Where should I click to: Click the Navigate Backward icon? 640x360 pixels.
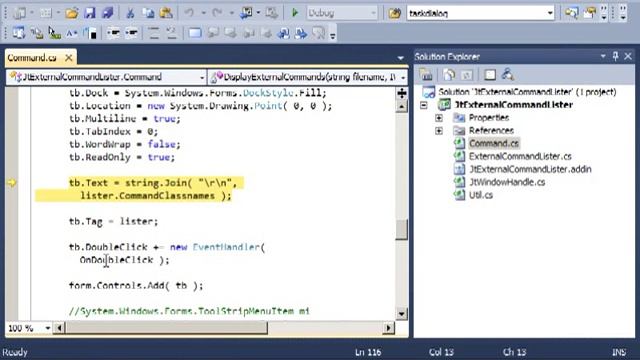pos(246,13)
